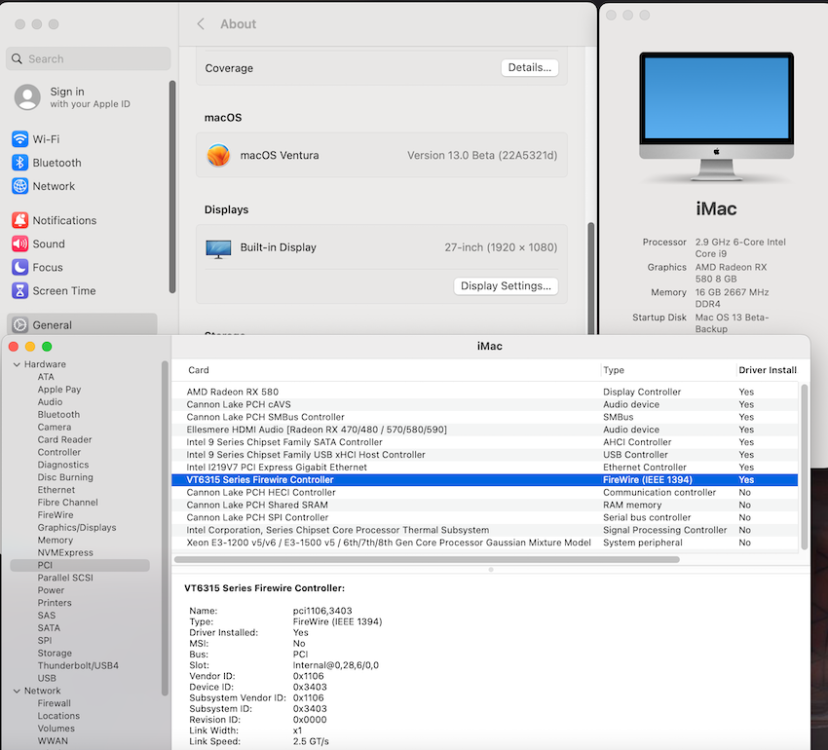The image size is (828, 750).
Task: Go back with the About chevron
Action: [201, 24]
